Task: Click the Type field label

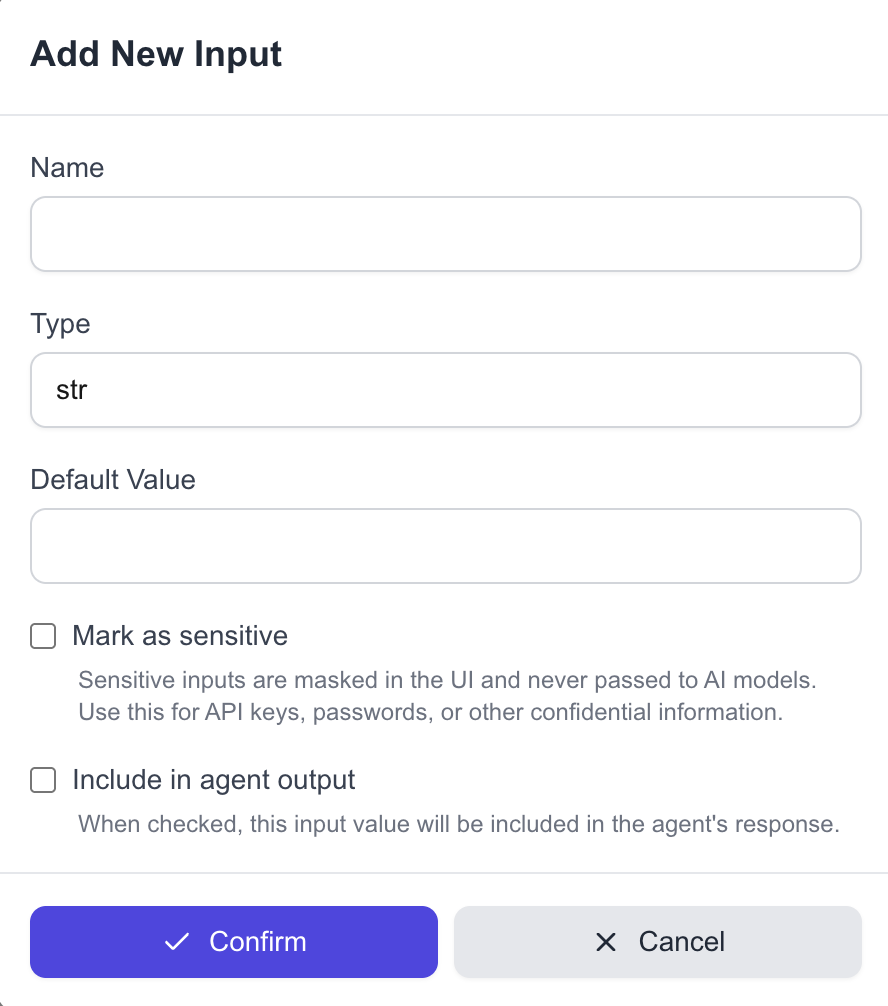Action: 60,324
